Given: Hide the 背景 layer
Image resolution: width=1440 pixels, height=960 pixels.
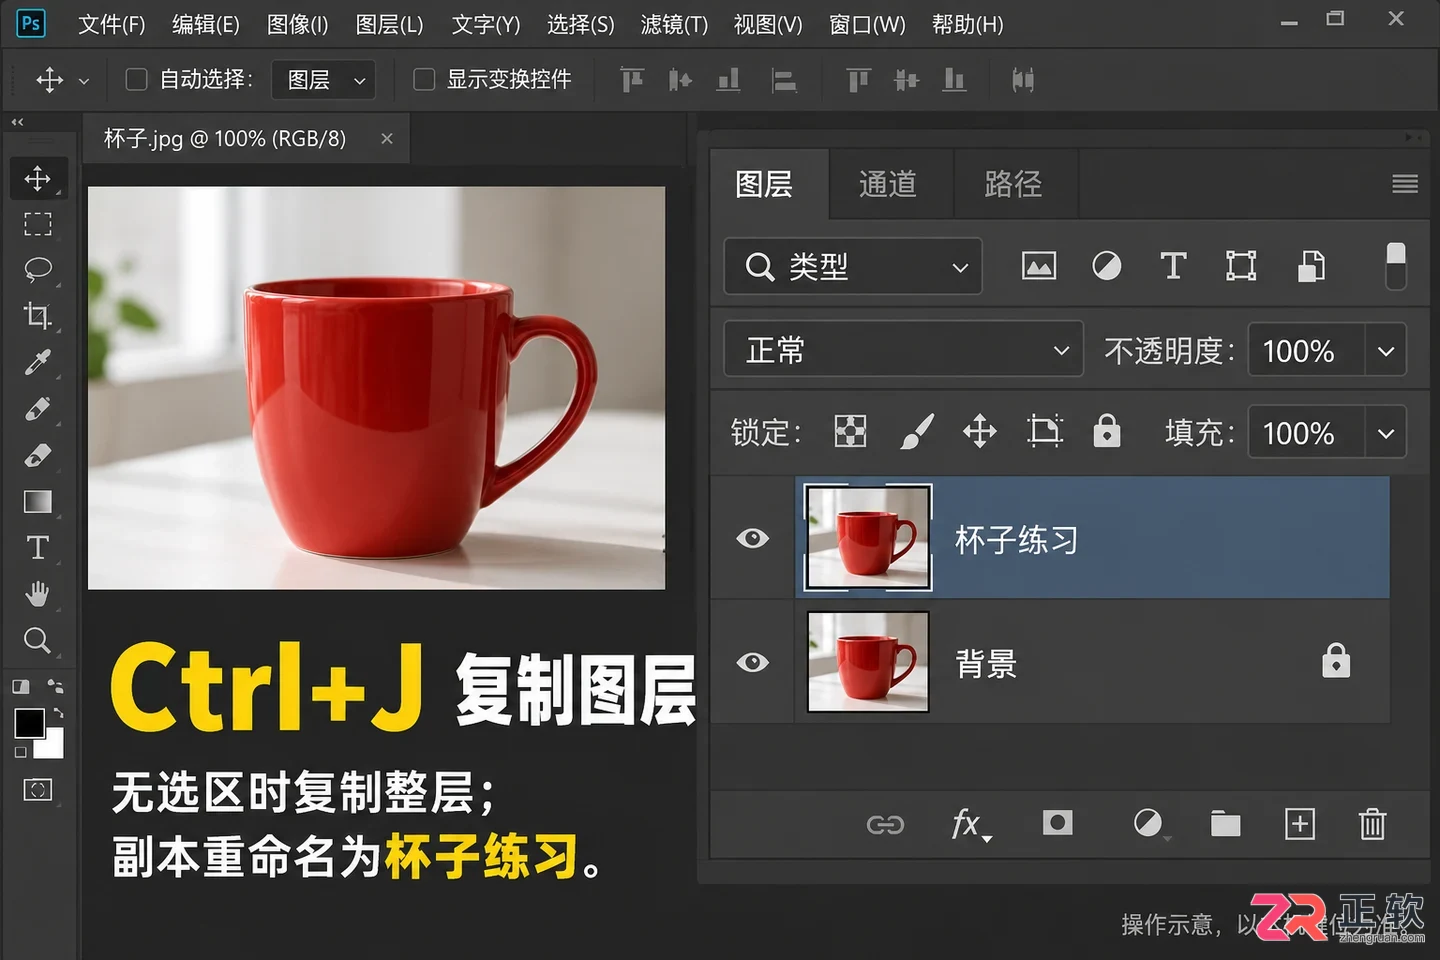Looking at the screenshot, I should click(753, 662).
